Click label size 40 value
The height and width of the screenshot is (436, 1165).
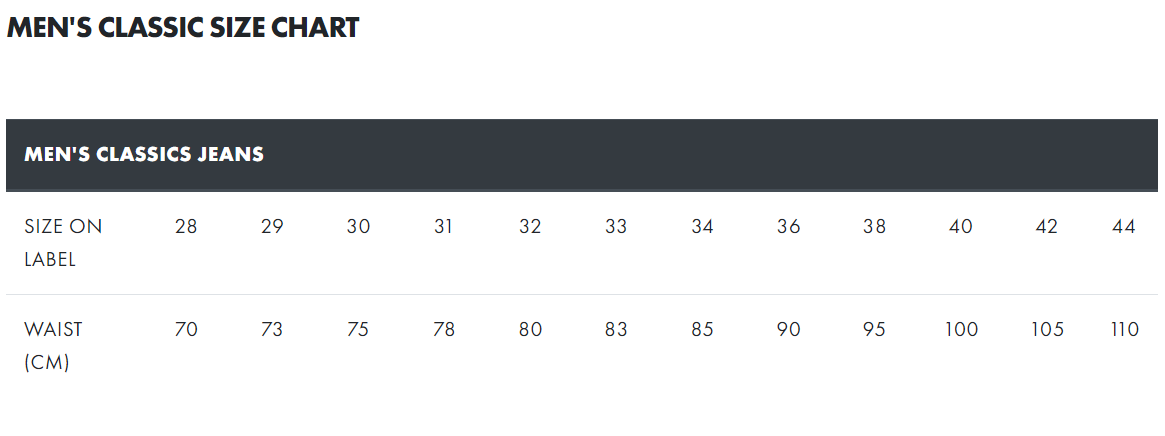point(960,226)
